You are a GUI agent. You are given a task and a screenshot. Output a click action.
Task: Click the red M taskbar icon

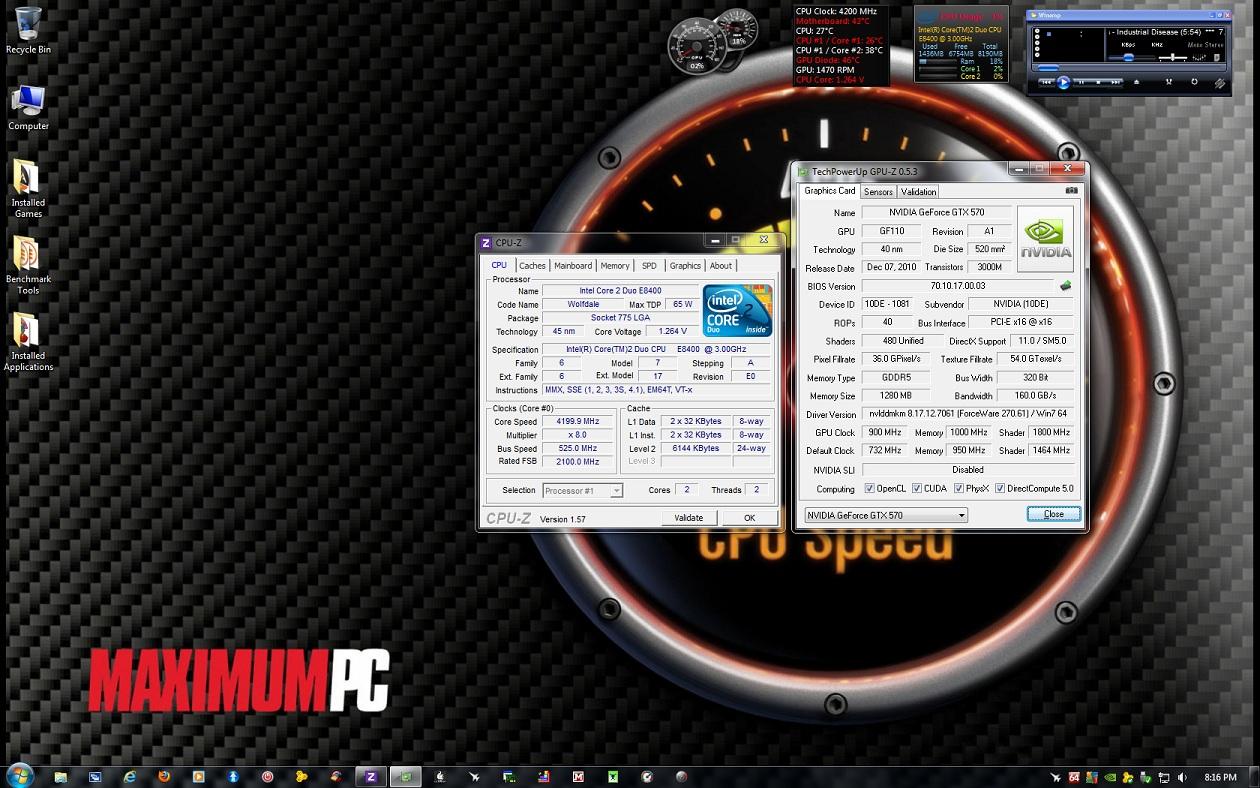click(579, 776)
